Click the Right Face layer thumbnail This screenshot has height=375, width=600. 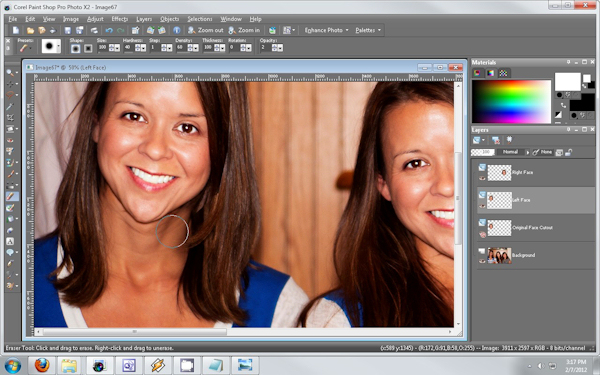499,173
